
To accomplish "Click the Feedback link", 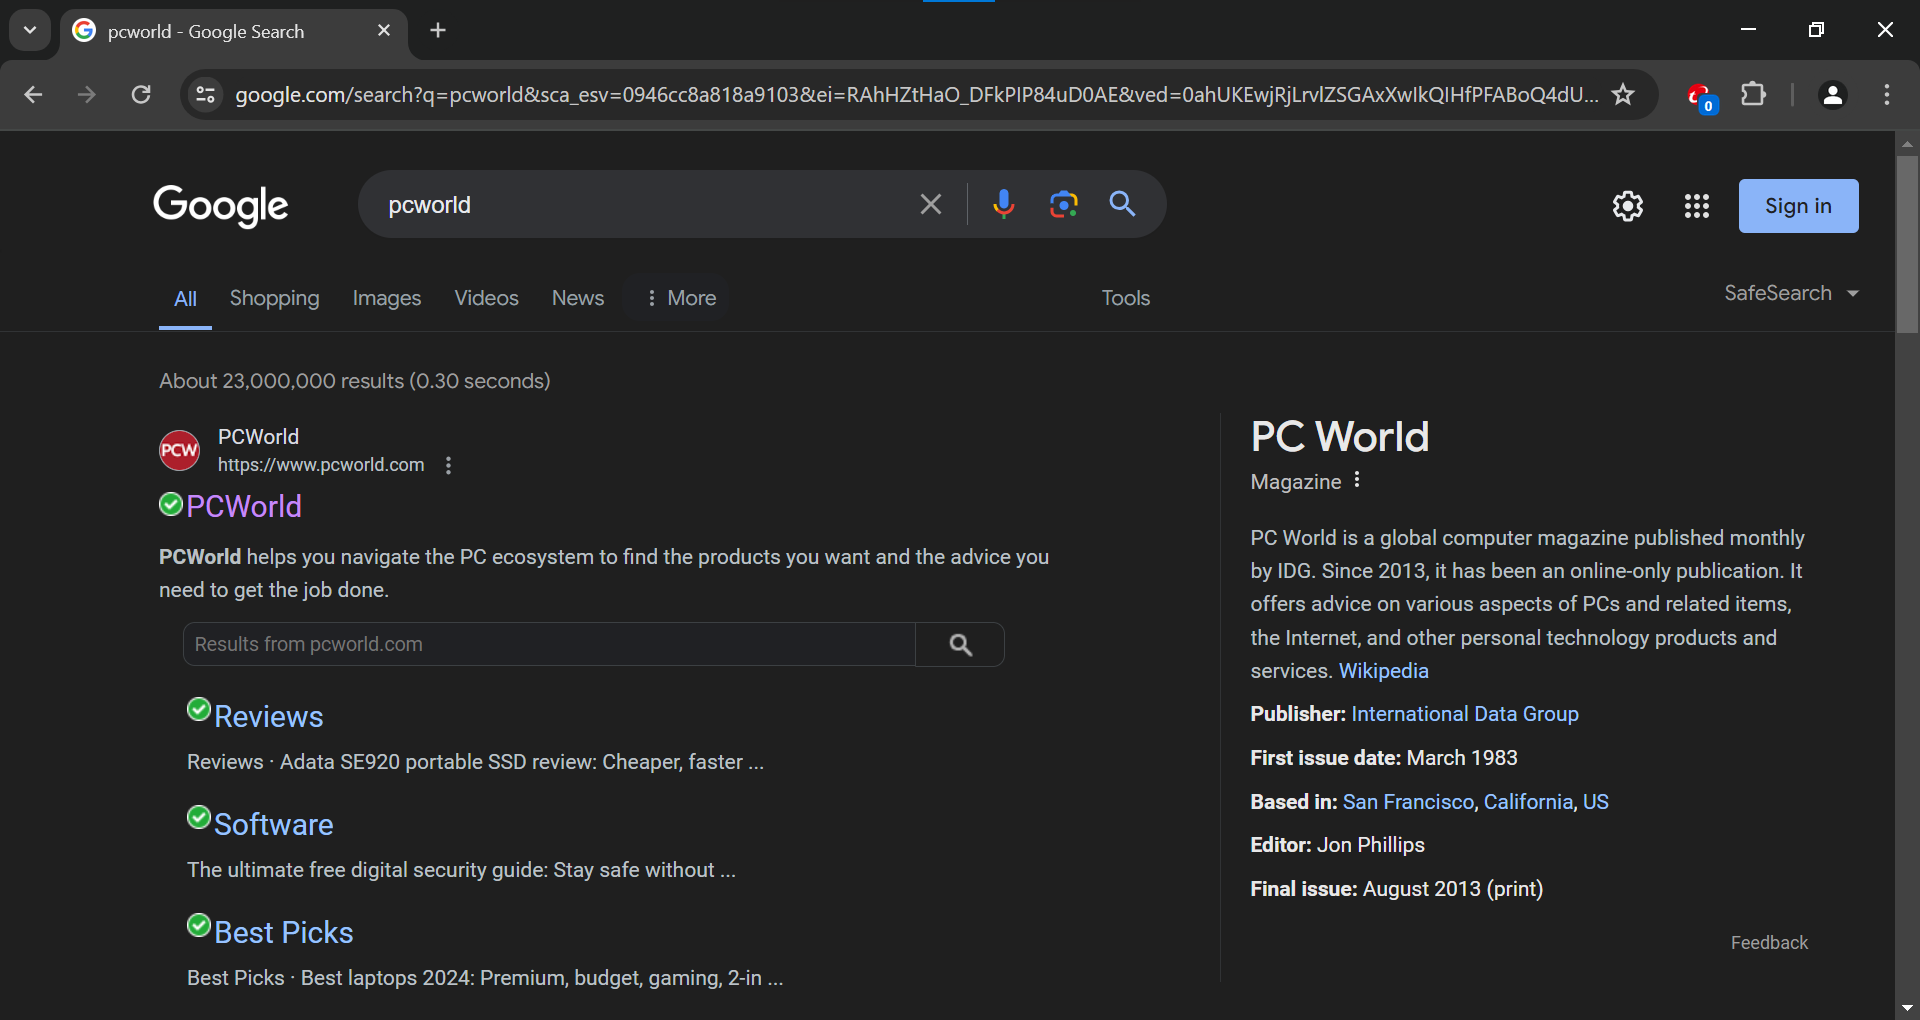I will coord(1769,943).
